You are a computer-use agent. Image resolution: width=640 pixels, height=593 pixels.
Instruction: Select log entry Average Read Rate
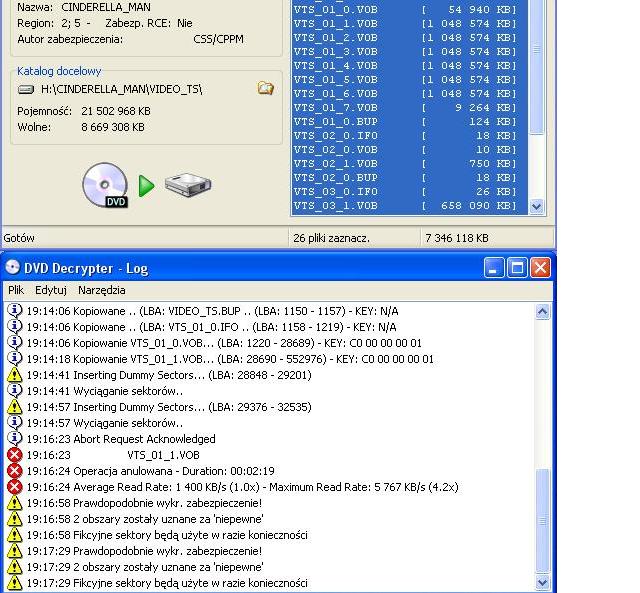242,487
